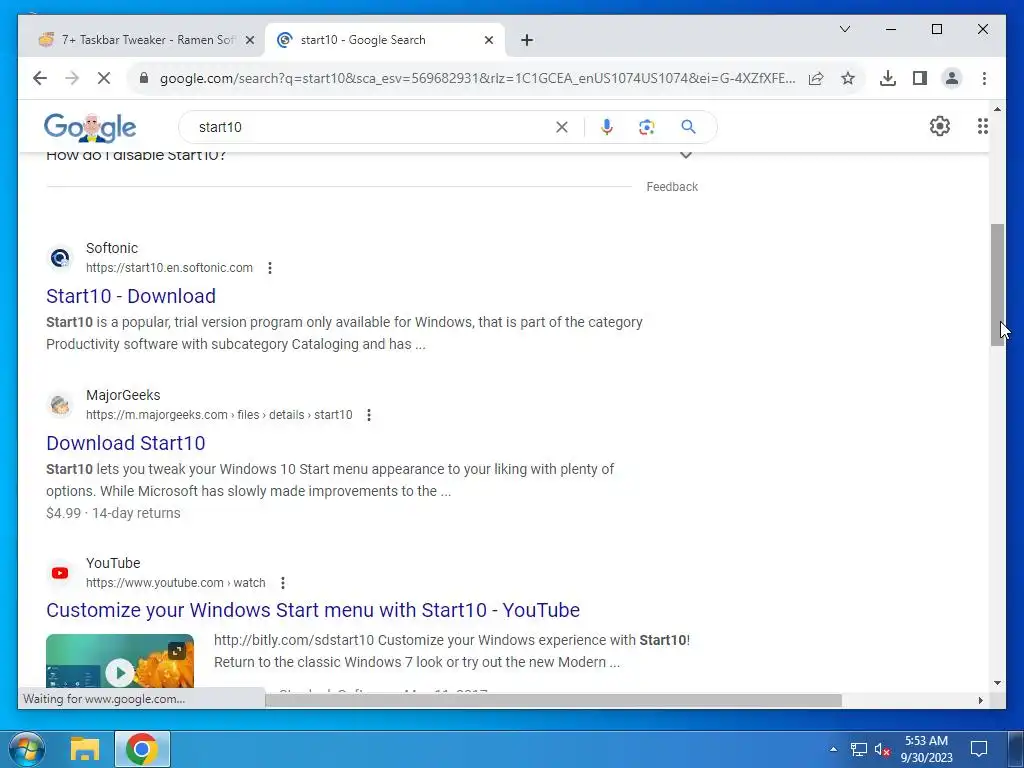Click the horizontal scrollbar thumb
1024x768 pixels.
pyautogui.click(x=553, y=700)
